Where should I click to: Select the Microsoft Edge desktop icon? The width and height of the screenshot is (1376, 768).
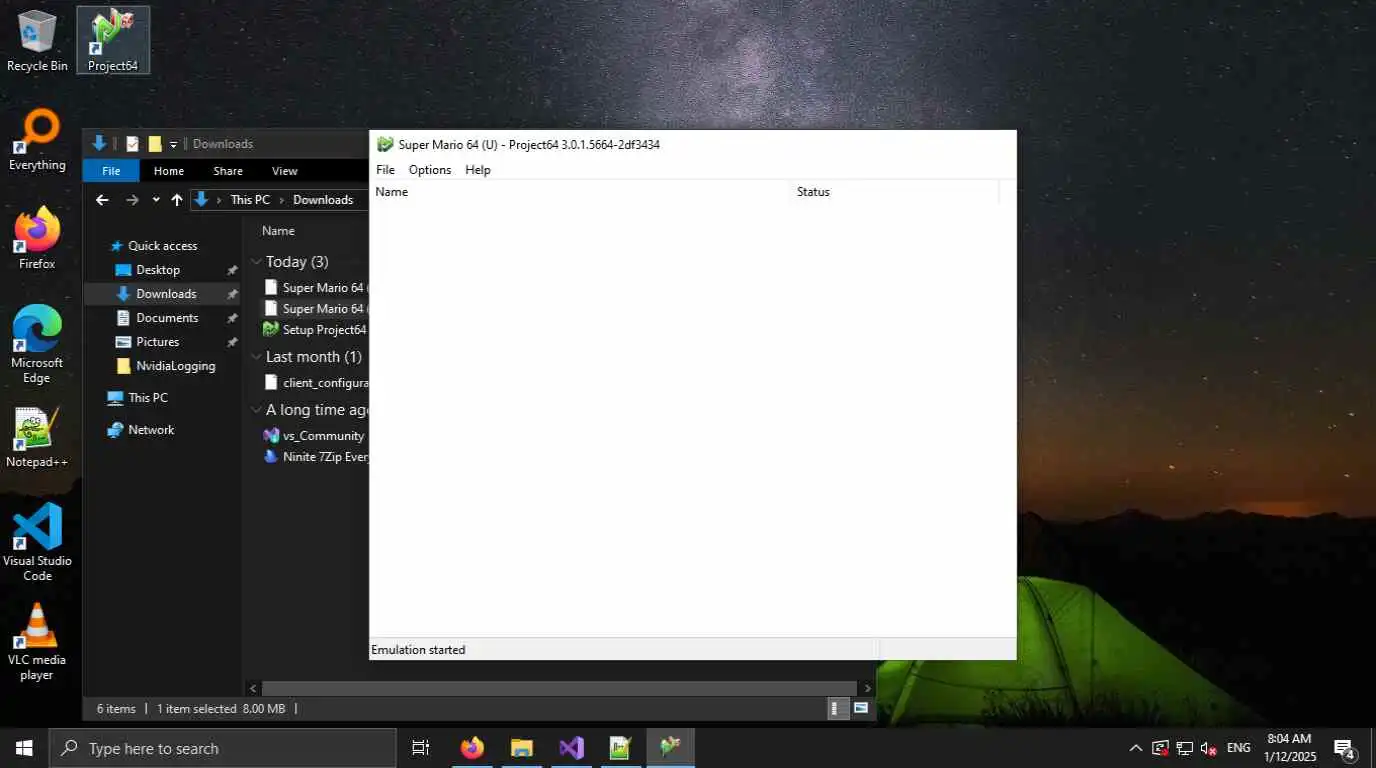37,344
